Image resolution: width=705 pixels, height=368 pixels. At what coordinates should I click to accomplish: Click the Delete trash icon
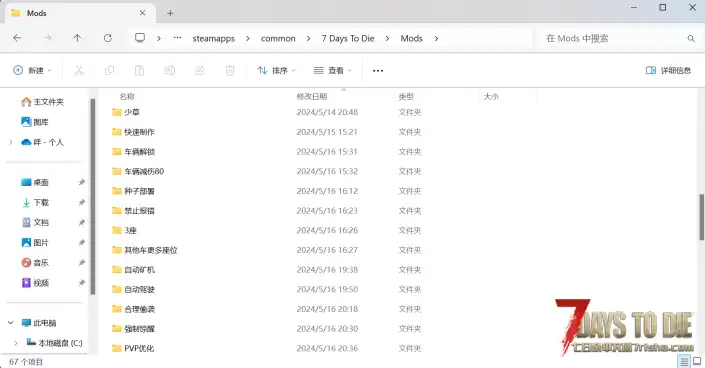point(230,70)
